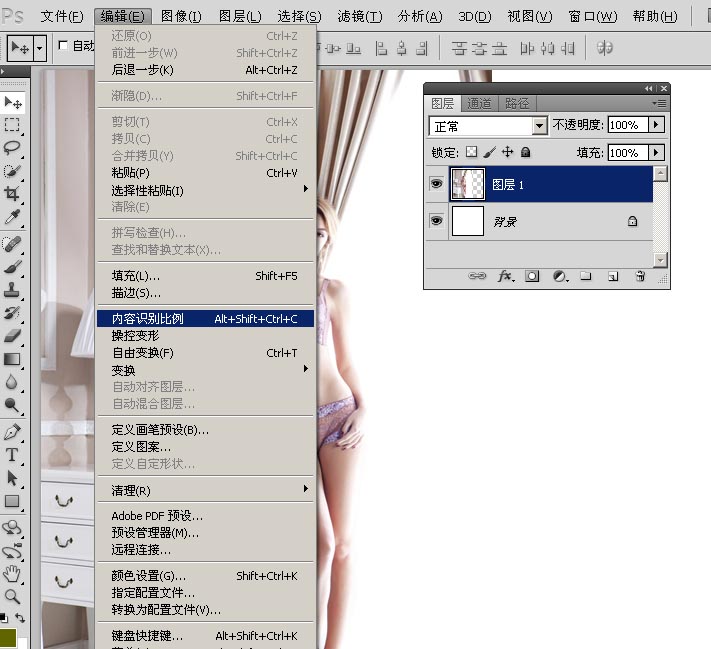Add a layer mask
The image size is (711, 649).
click(532, 276)
